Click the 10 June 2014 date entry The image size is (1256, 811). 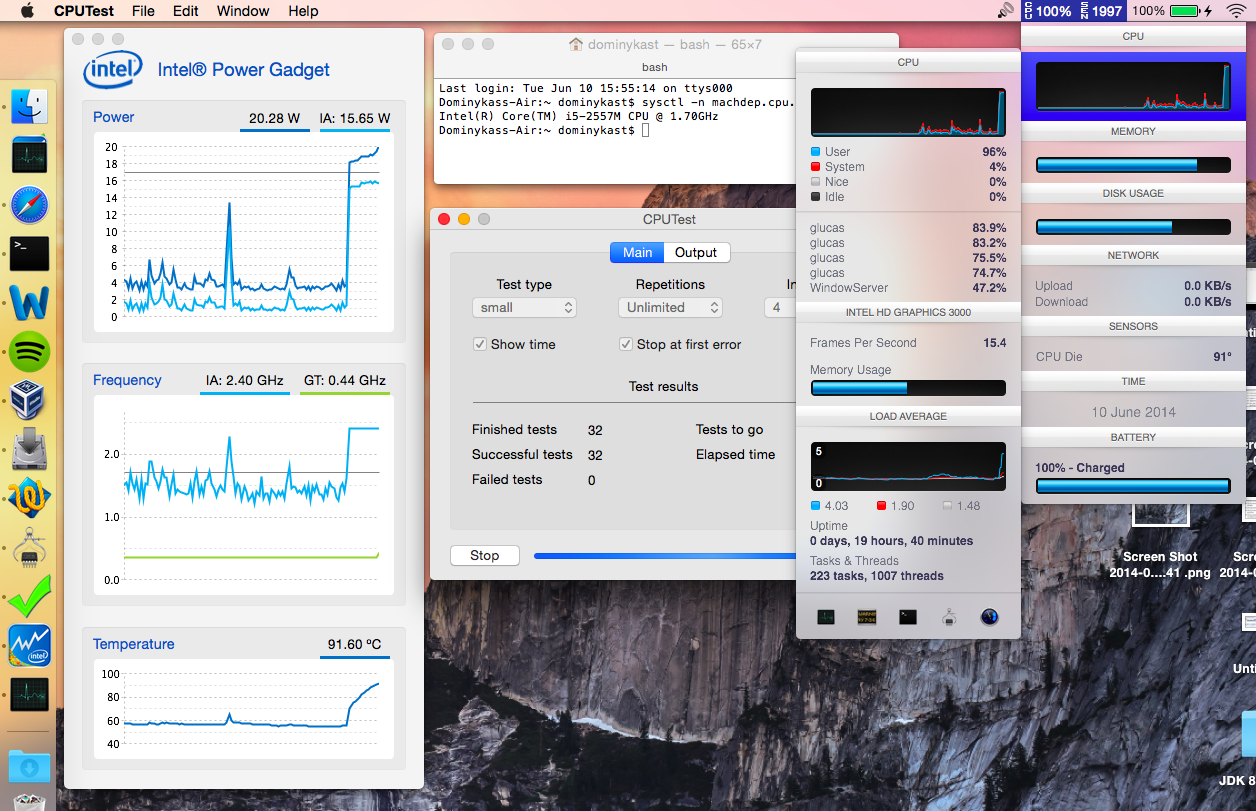1133,412
